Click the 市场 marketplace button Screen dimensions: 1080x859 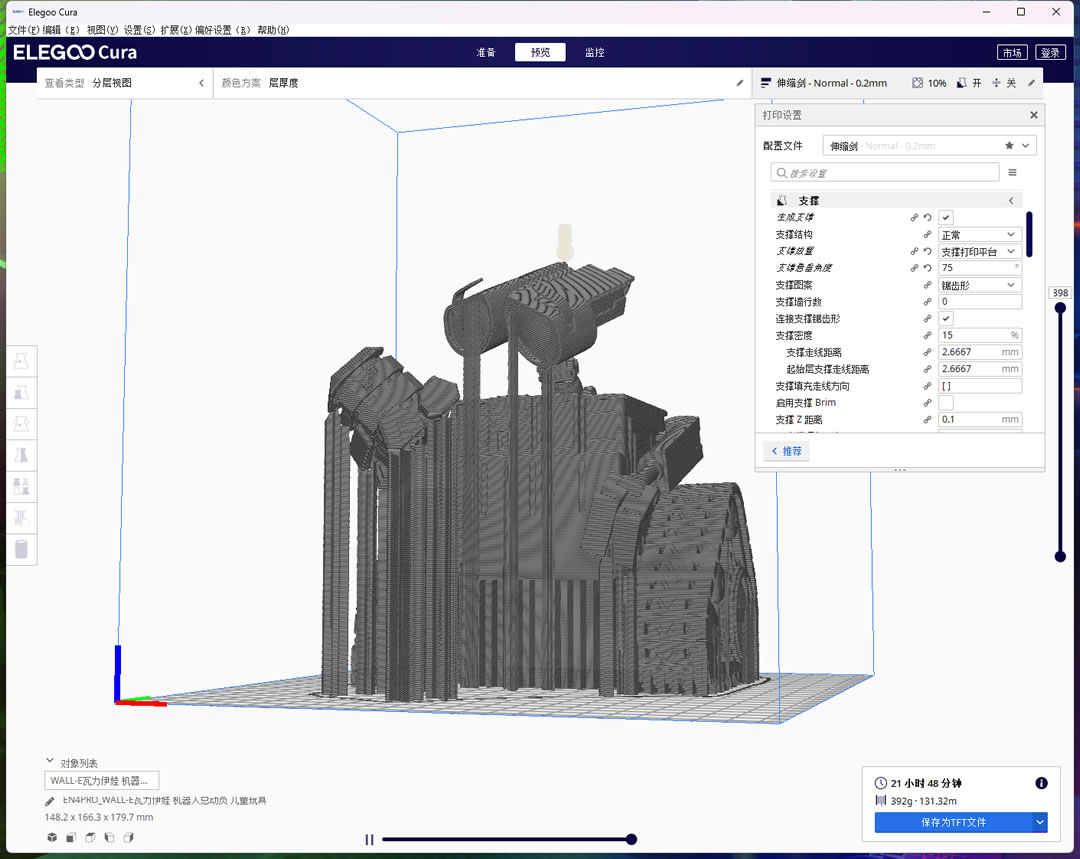[1012, 52]
